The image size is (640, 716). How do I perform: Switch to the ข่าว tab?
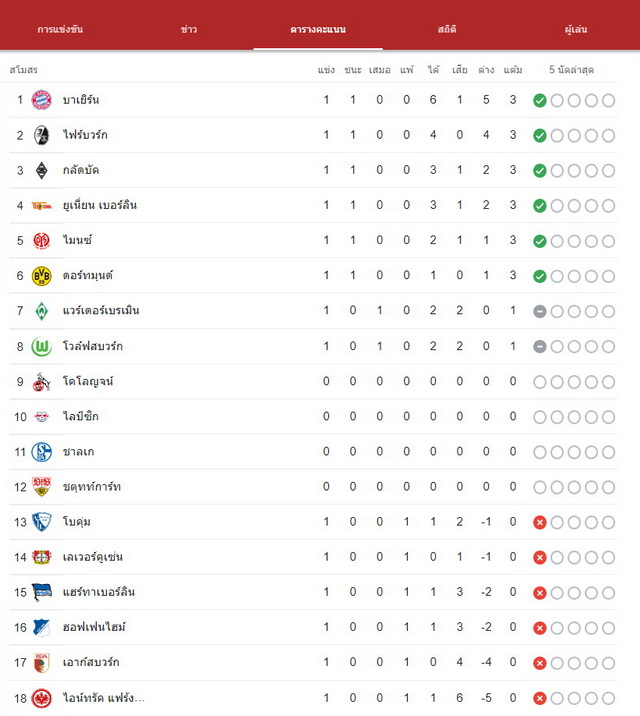pyautogui.click(x=189, y=29)
